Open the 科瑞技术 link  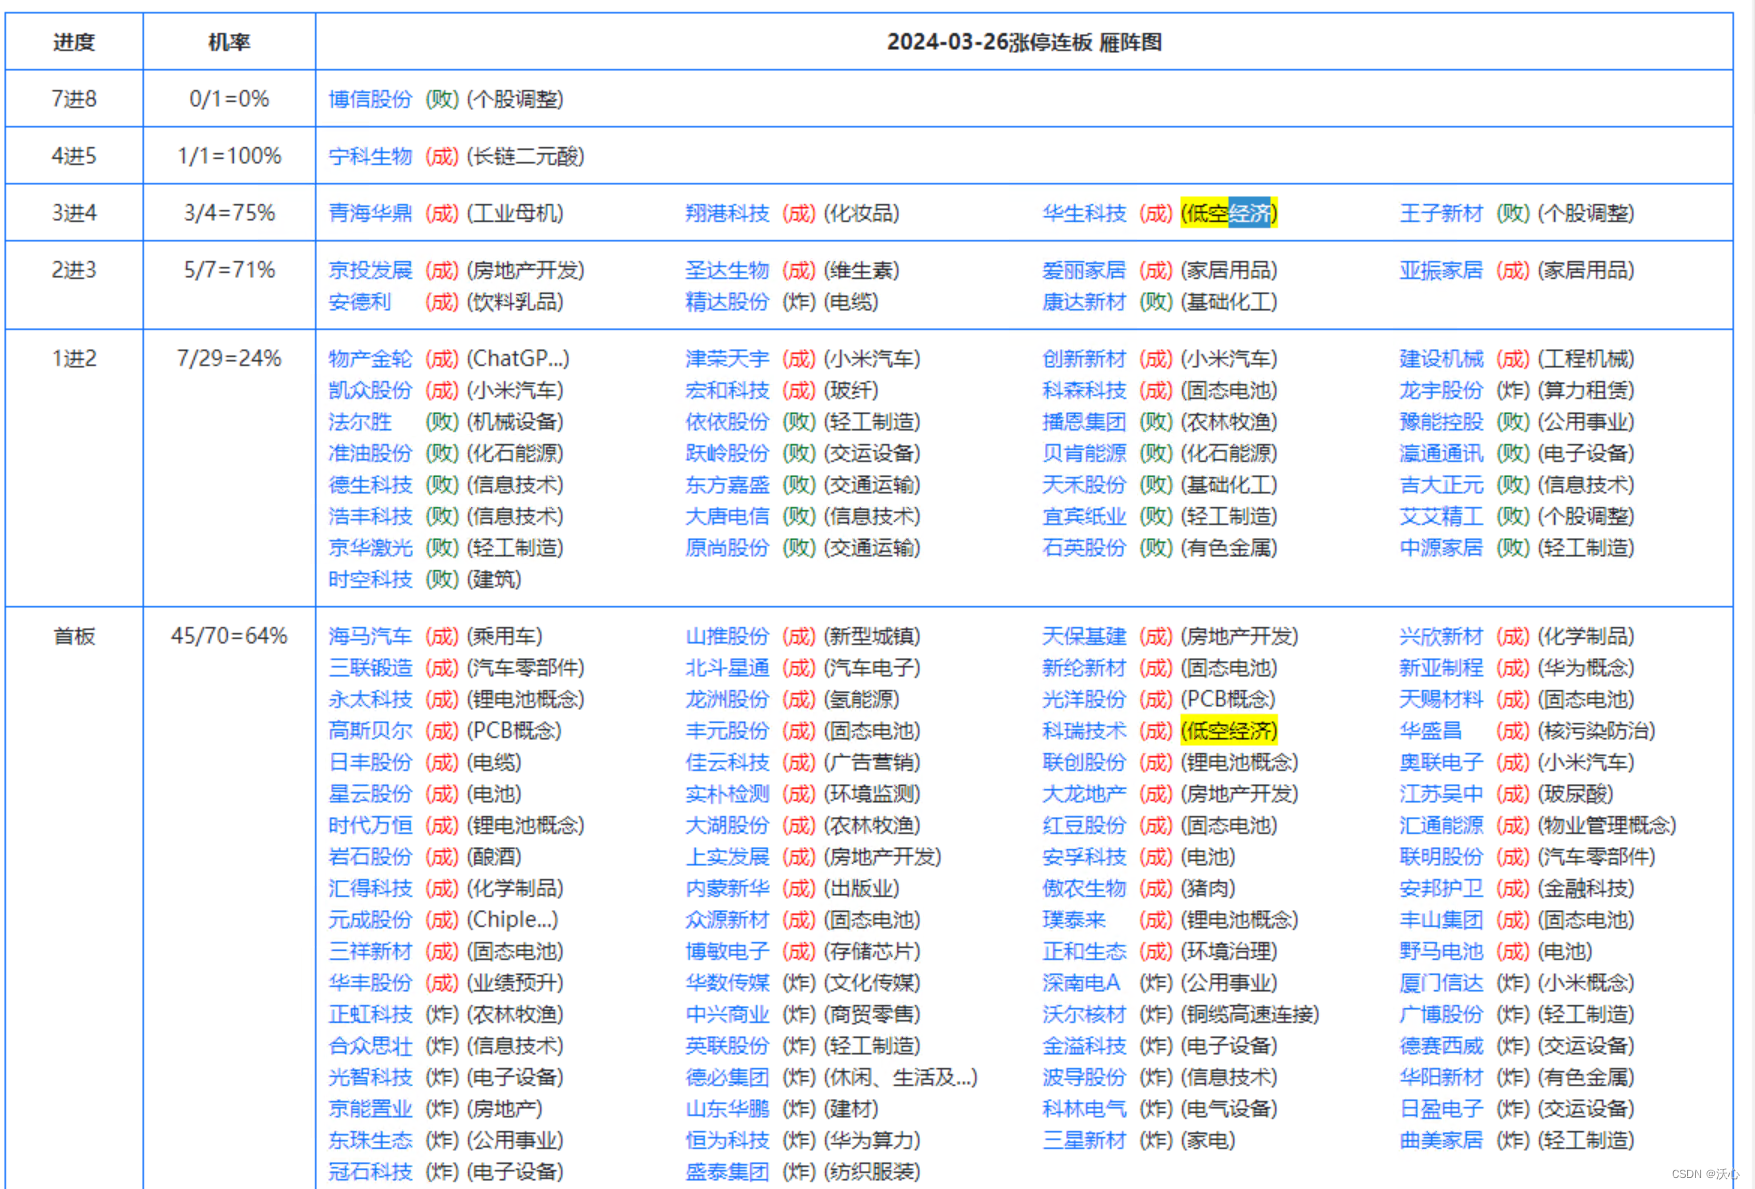pos(1084,731)
